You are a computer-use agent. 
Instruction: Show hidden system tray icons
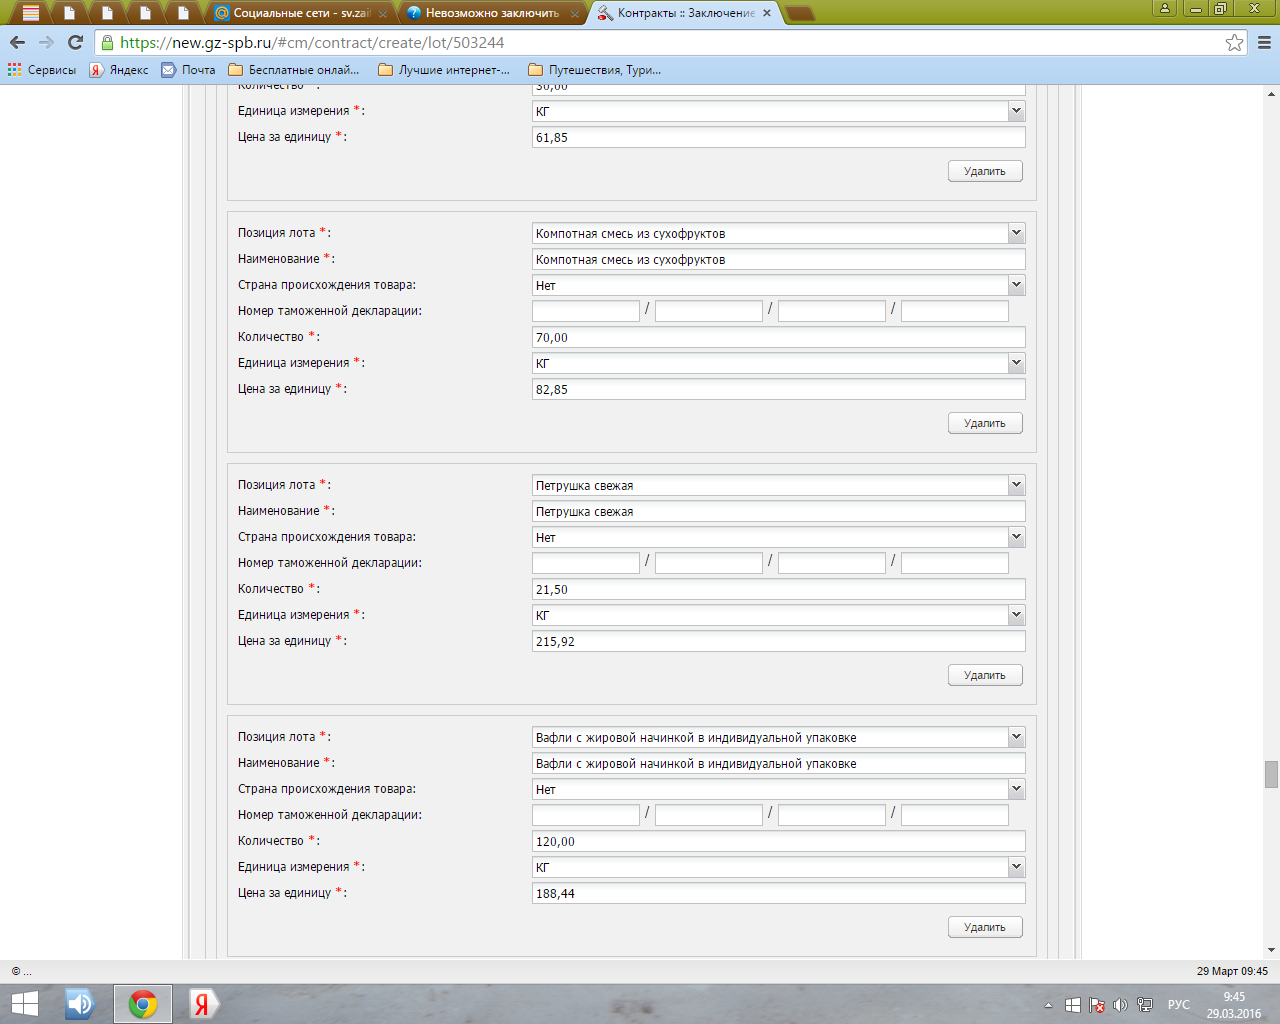[x=1048, y=1005]
